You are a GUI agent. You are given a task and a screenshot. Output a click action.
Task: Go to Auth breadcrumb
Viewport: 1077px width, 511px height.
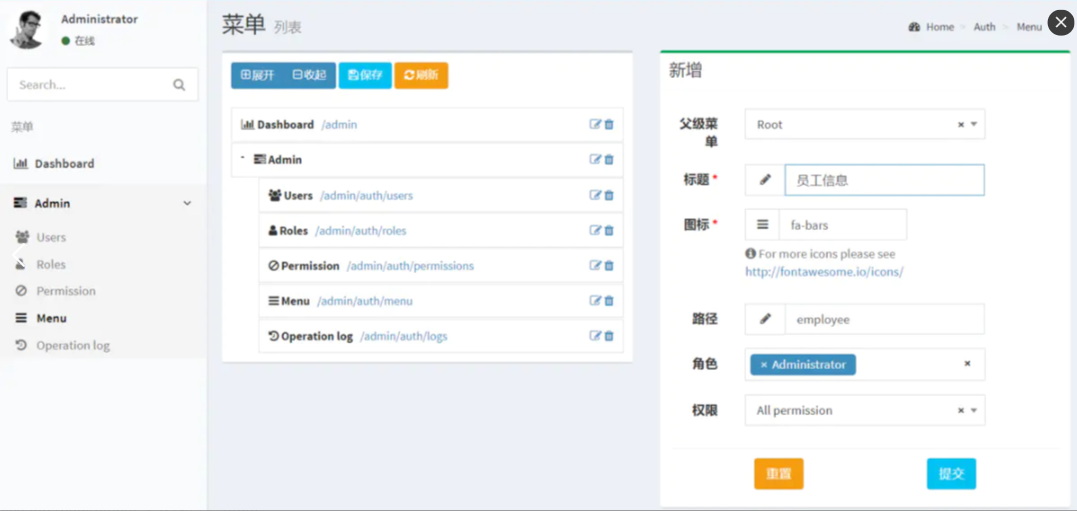tap(984, 27)
